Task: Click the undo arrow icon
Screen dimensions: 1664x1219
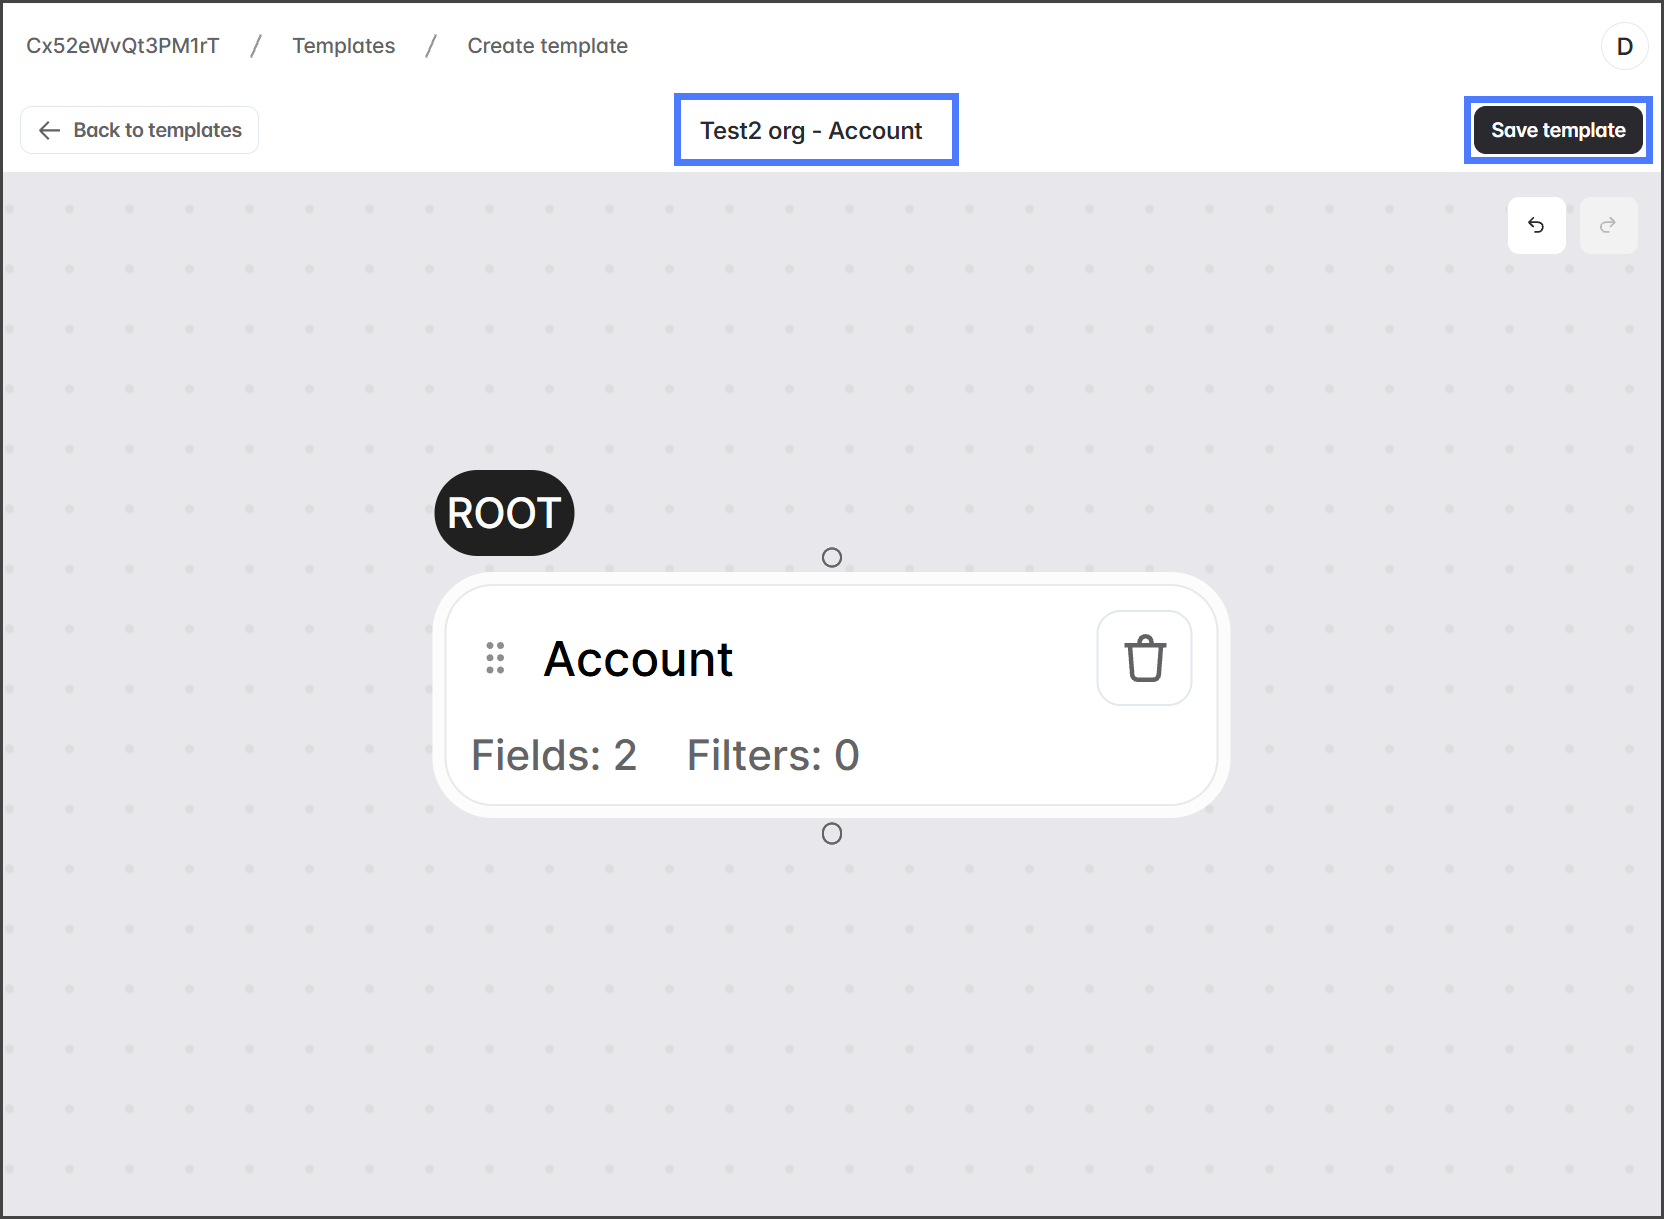Action: pos(1536,226)
